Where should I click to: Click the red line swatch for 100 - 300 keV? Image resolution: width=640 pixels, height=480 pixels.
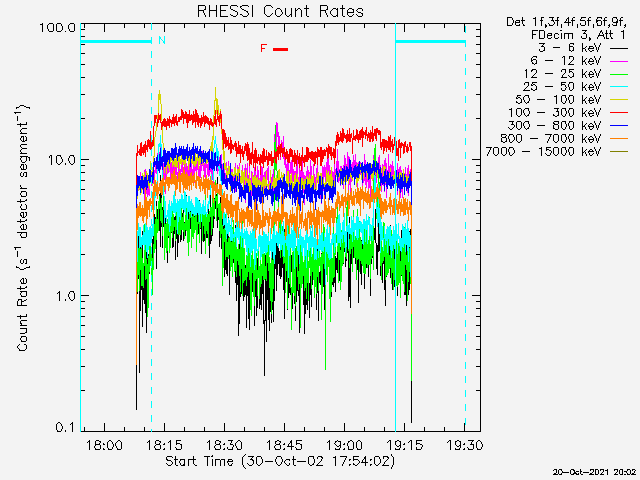619,113
